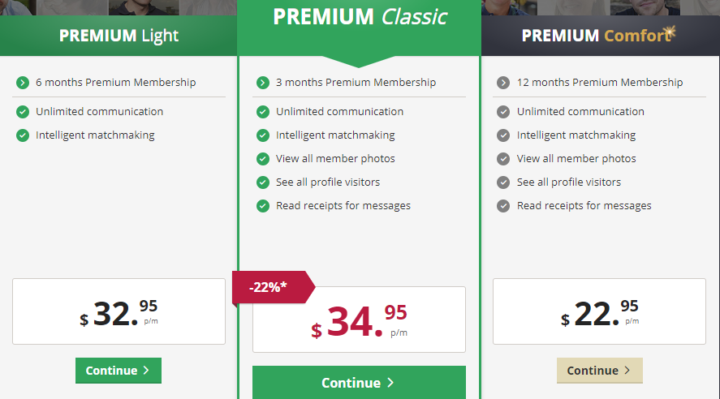Click the sparkle icon on PREMIUM Comfort title

pos(669,31)
